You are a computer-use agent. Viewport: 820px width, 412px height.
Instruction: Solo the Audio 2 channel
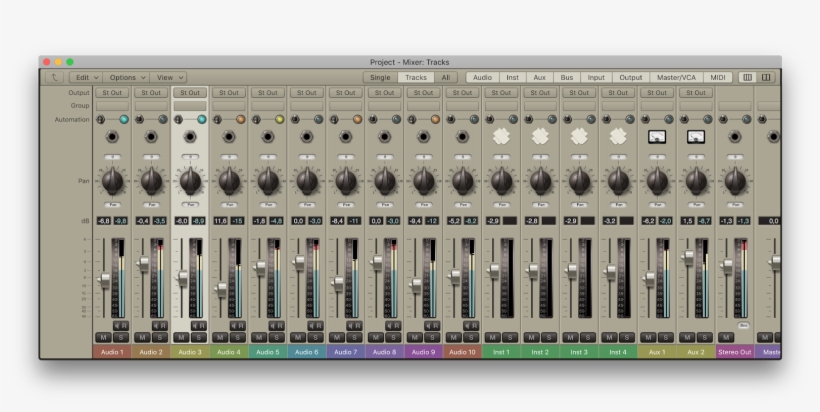160,337
